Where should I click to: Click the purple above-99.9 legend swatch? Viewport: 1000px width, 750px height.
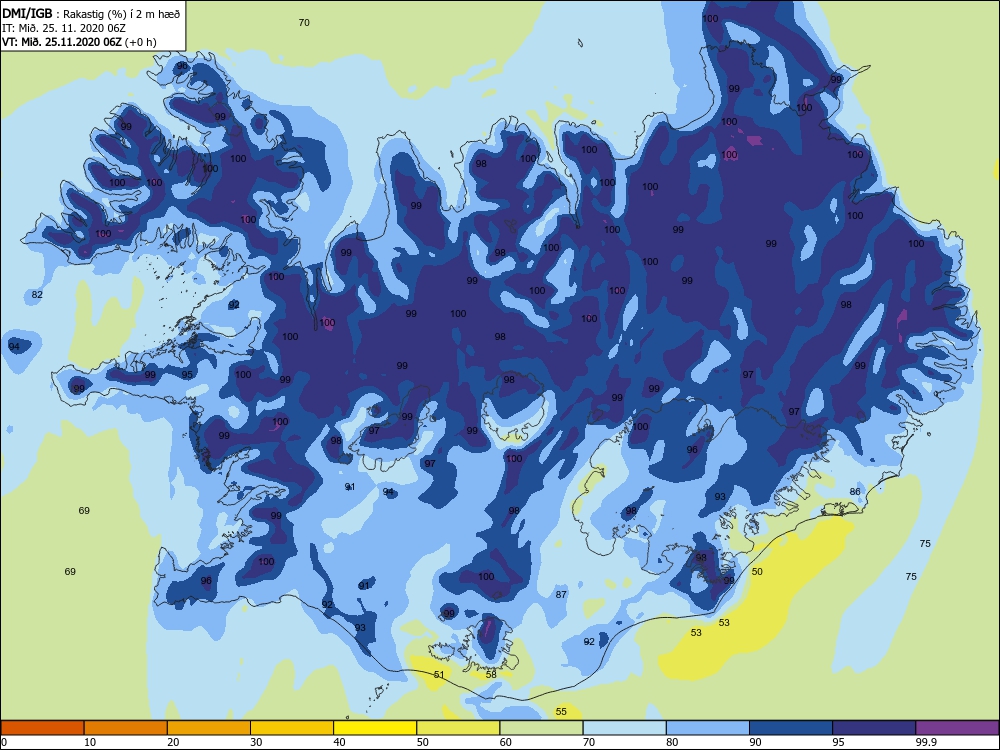(957, 728)
